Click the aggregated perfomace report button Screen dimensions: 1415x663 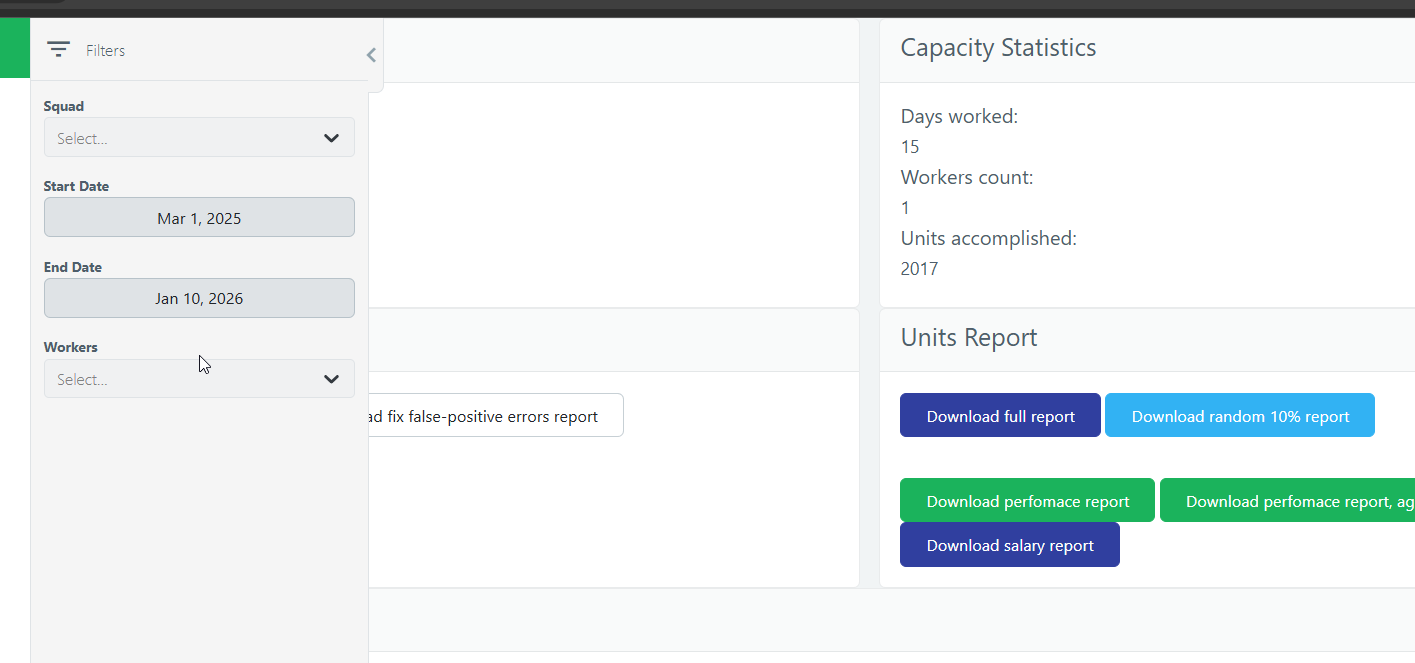tap(1290, 501)
